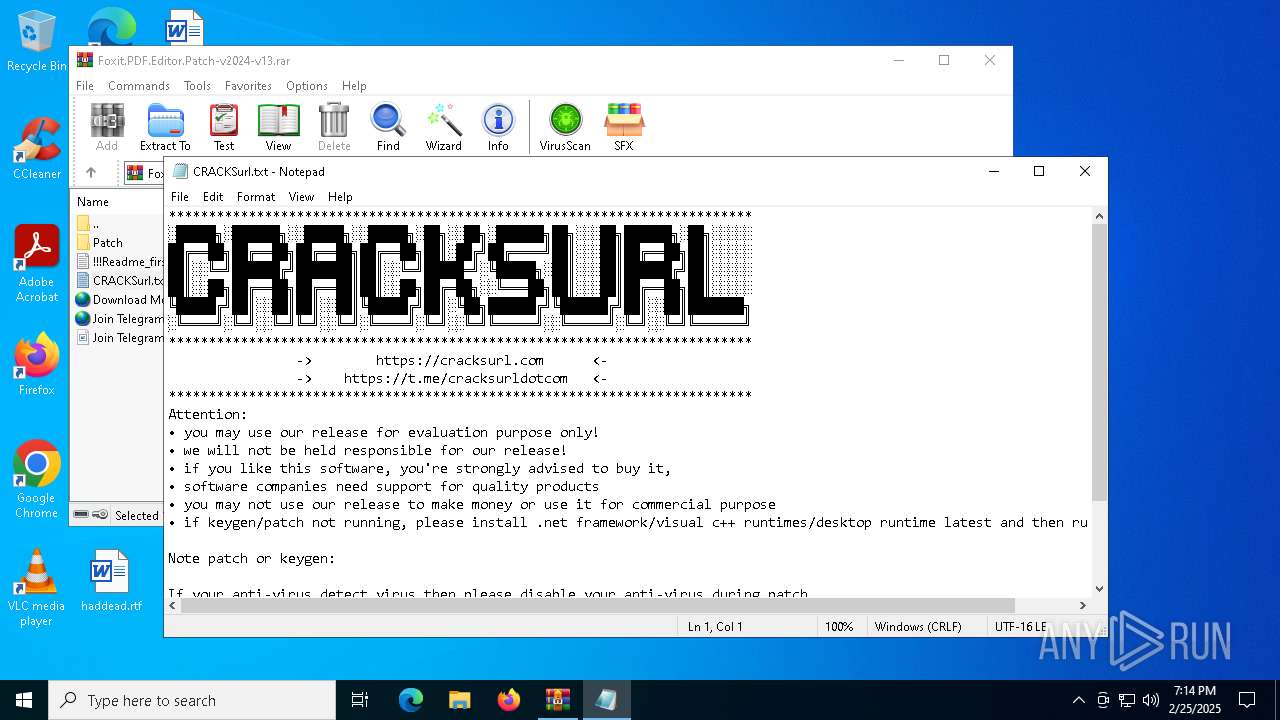The width and height of the screenshot is (1280, 720).
Task: Click Firefox icon in the taskbar
Action: point(508,700)
